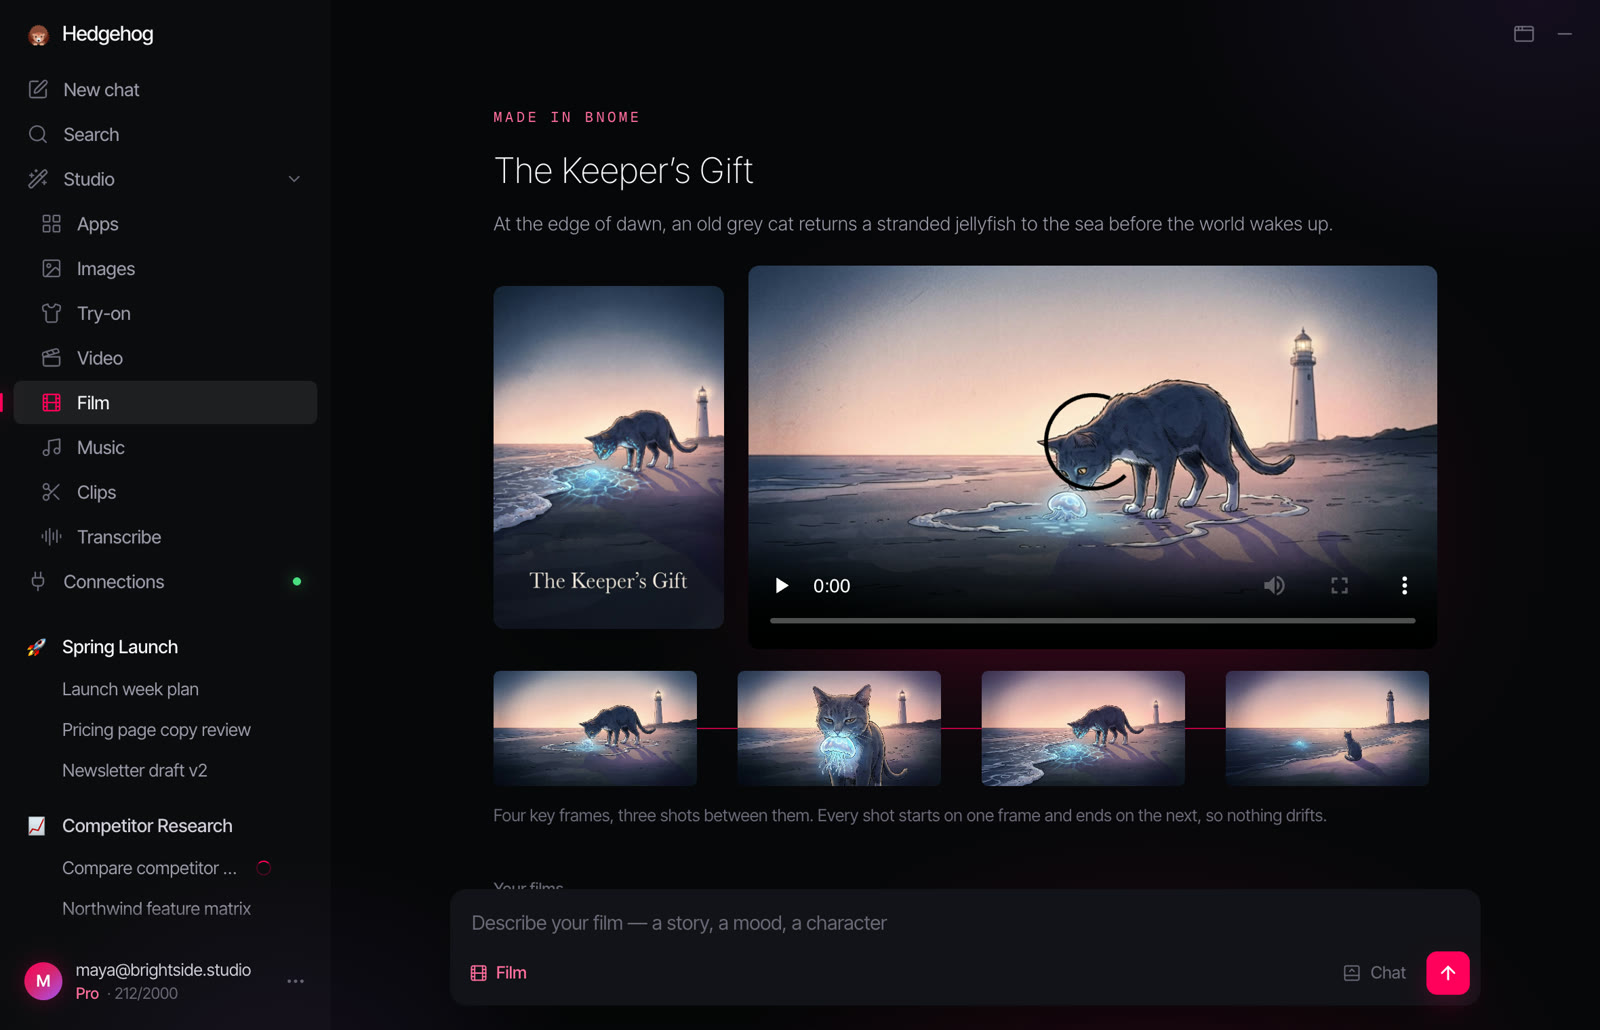Collapse the Studio section chevron
1600x1030 pixels.
(294, 179)
